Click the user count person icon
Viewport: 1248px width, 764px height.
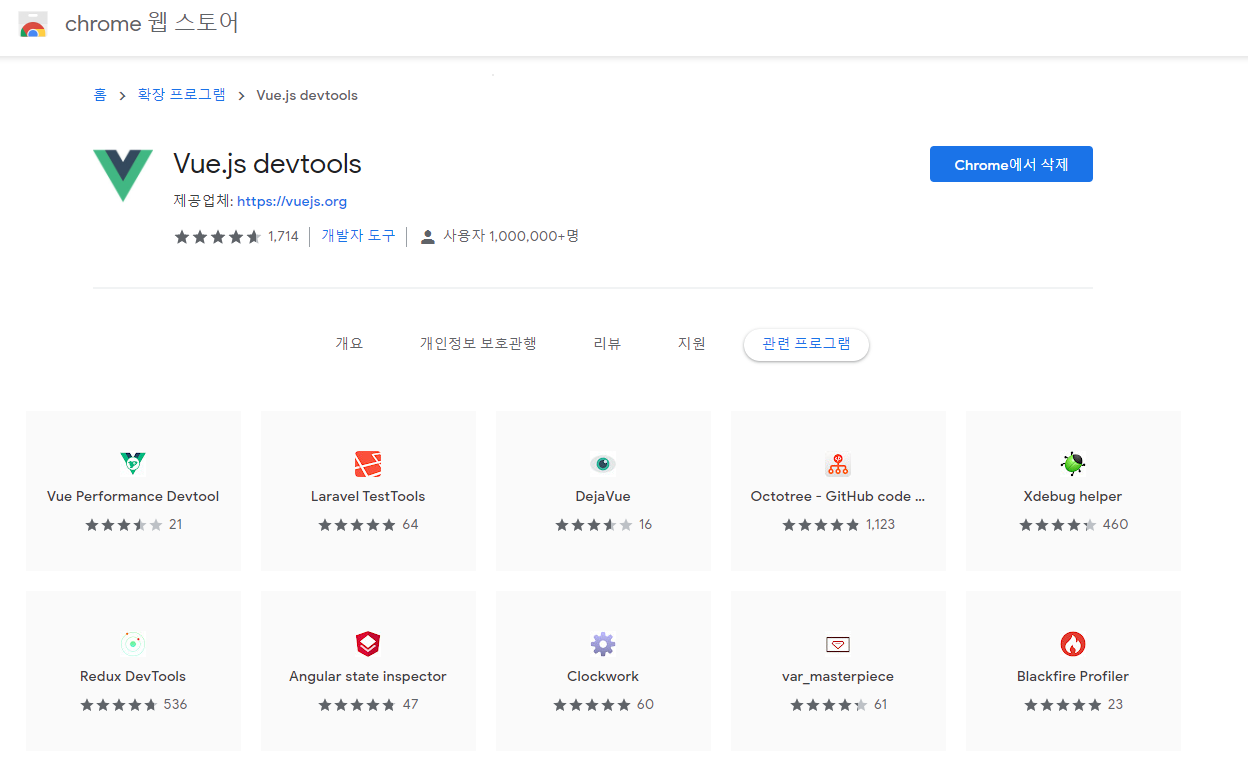point(428,237)
